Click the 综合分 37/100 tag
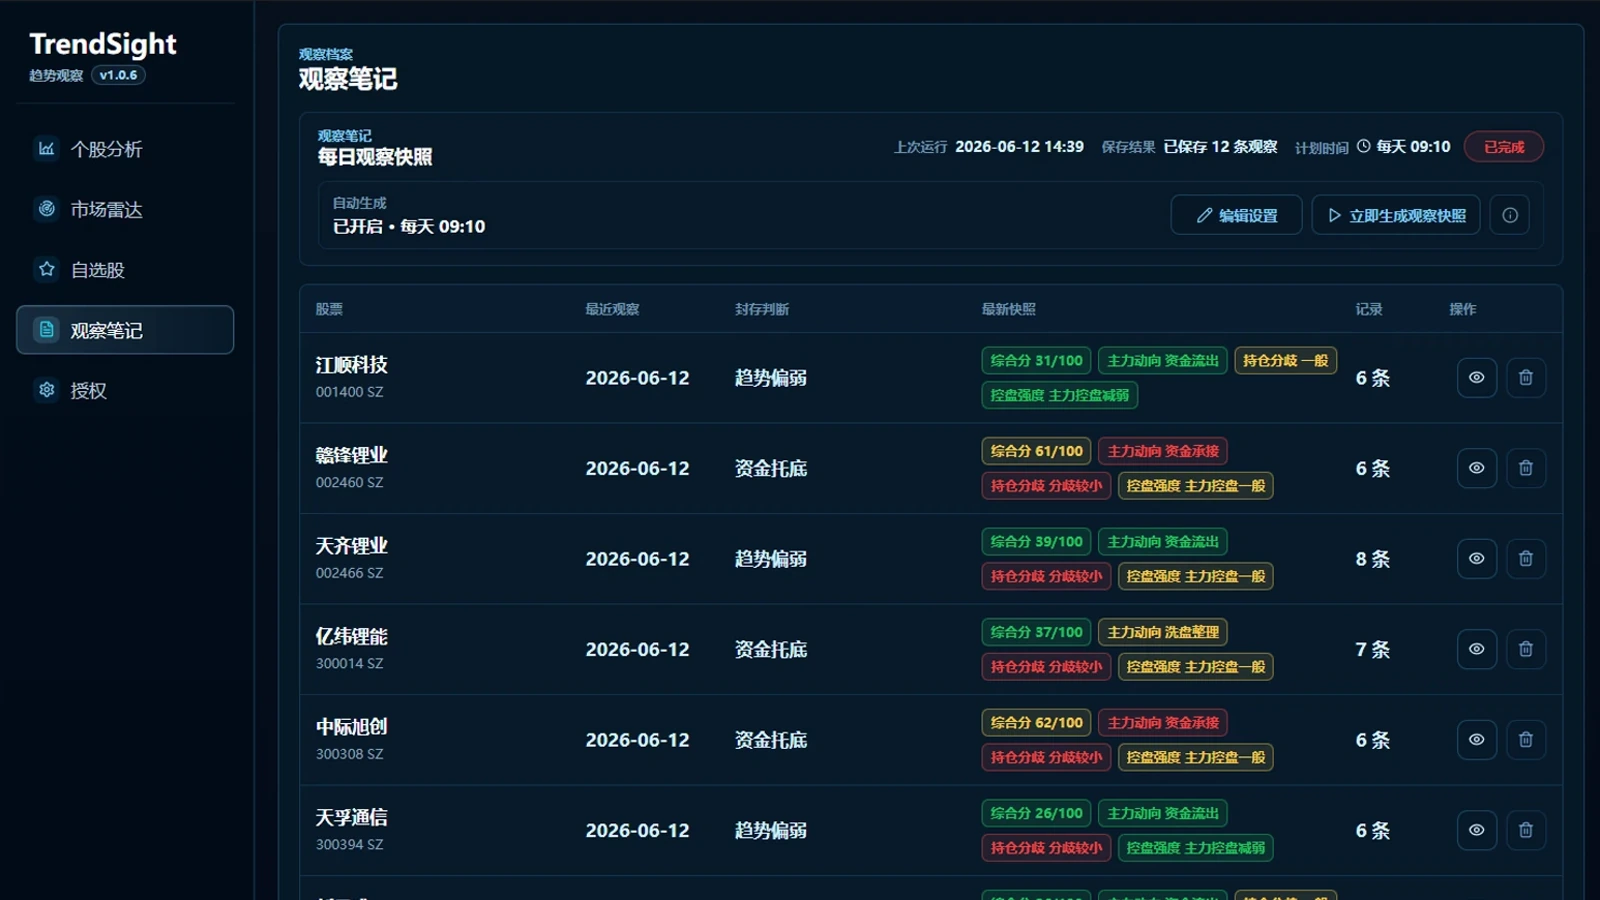 click(1036, 632)
